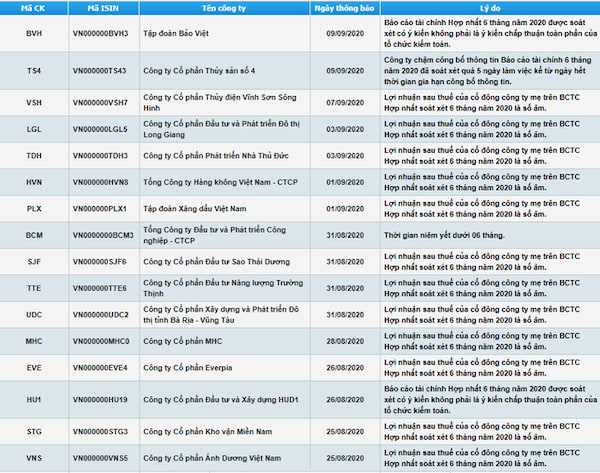
Task: Click the 'Mã ISIN' column header
Action: click(x=103, y=8)
